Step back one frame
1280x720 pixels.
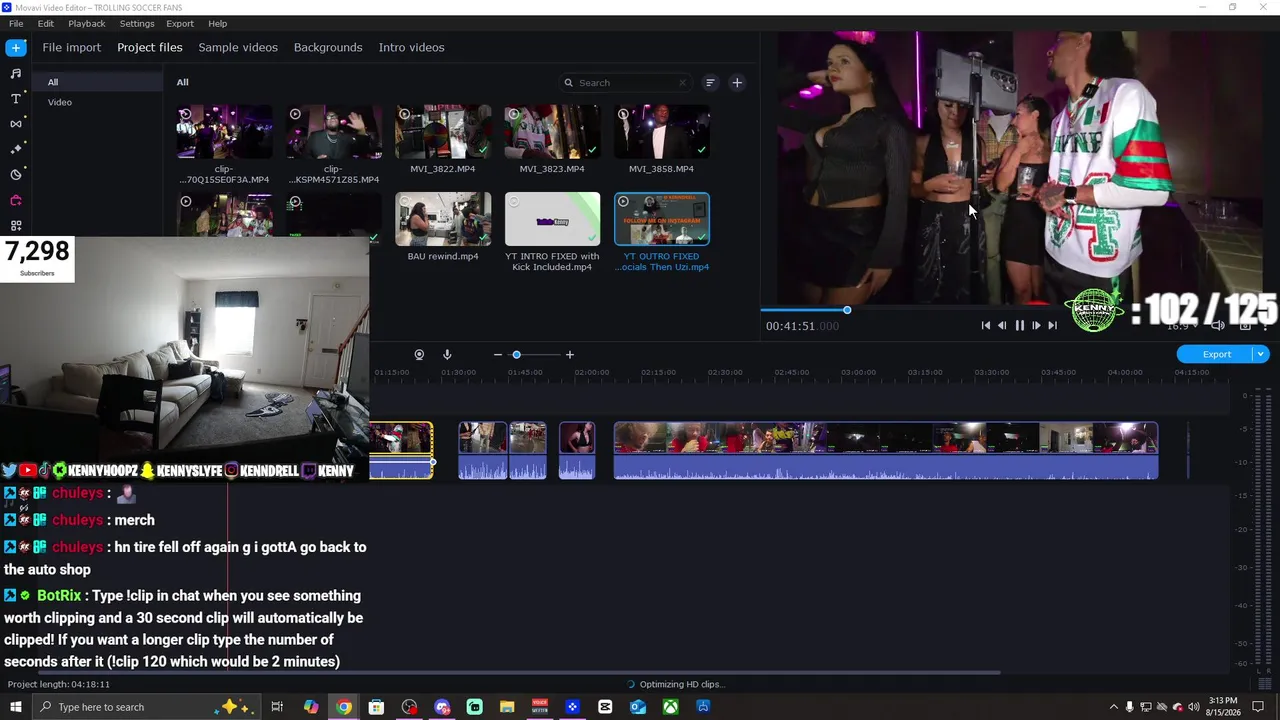tap(1002, 325)
